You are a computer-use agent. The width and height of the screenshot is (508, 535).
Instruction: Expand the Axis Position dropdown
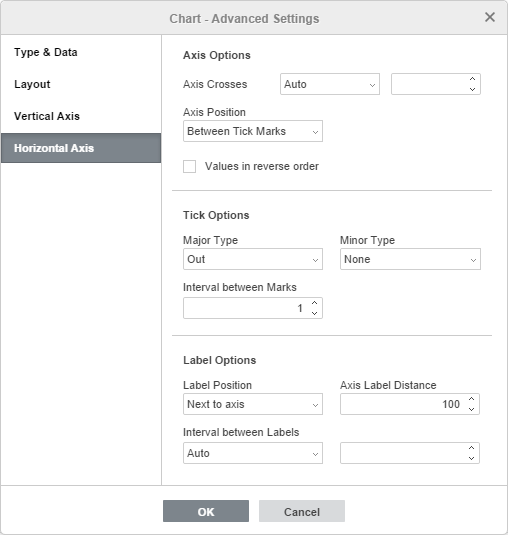[x=253, y=131]
